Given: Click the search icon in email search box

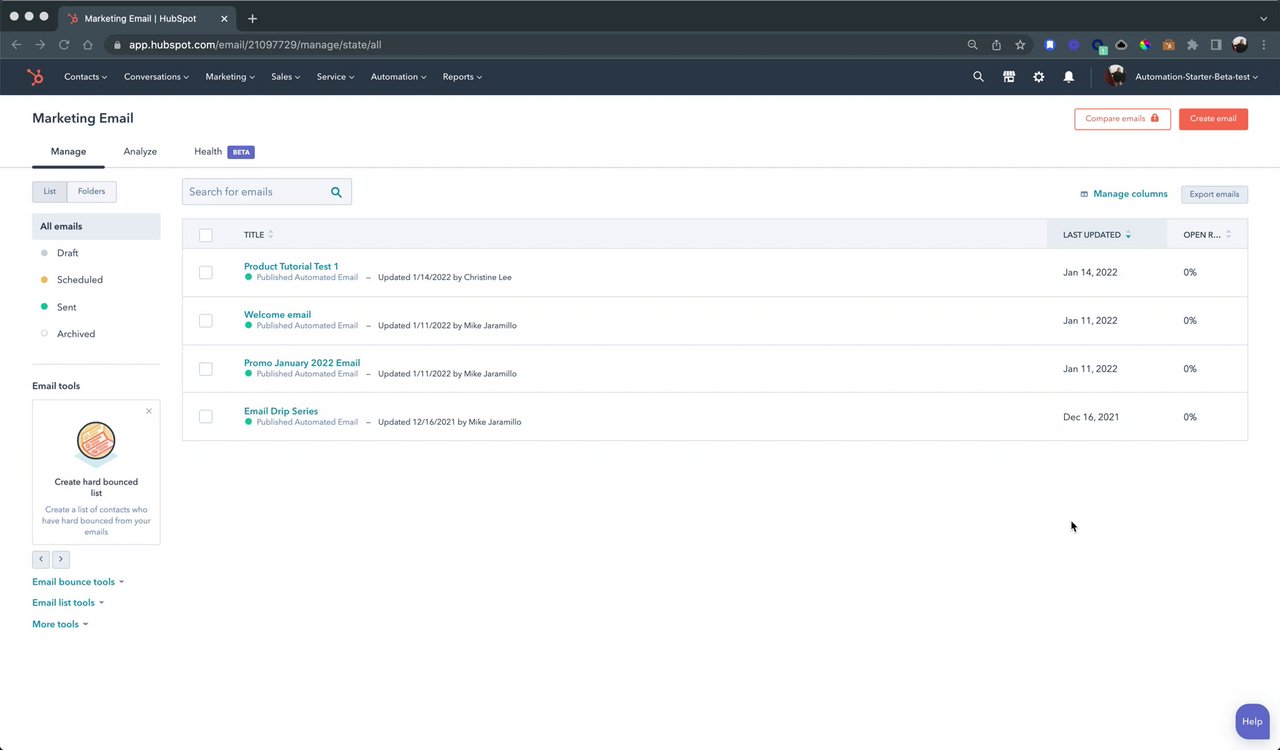Looking at the screenshot, I should point(336,192).
